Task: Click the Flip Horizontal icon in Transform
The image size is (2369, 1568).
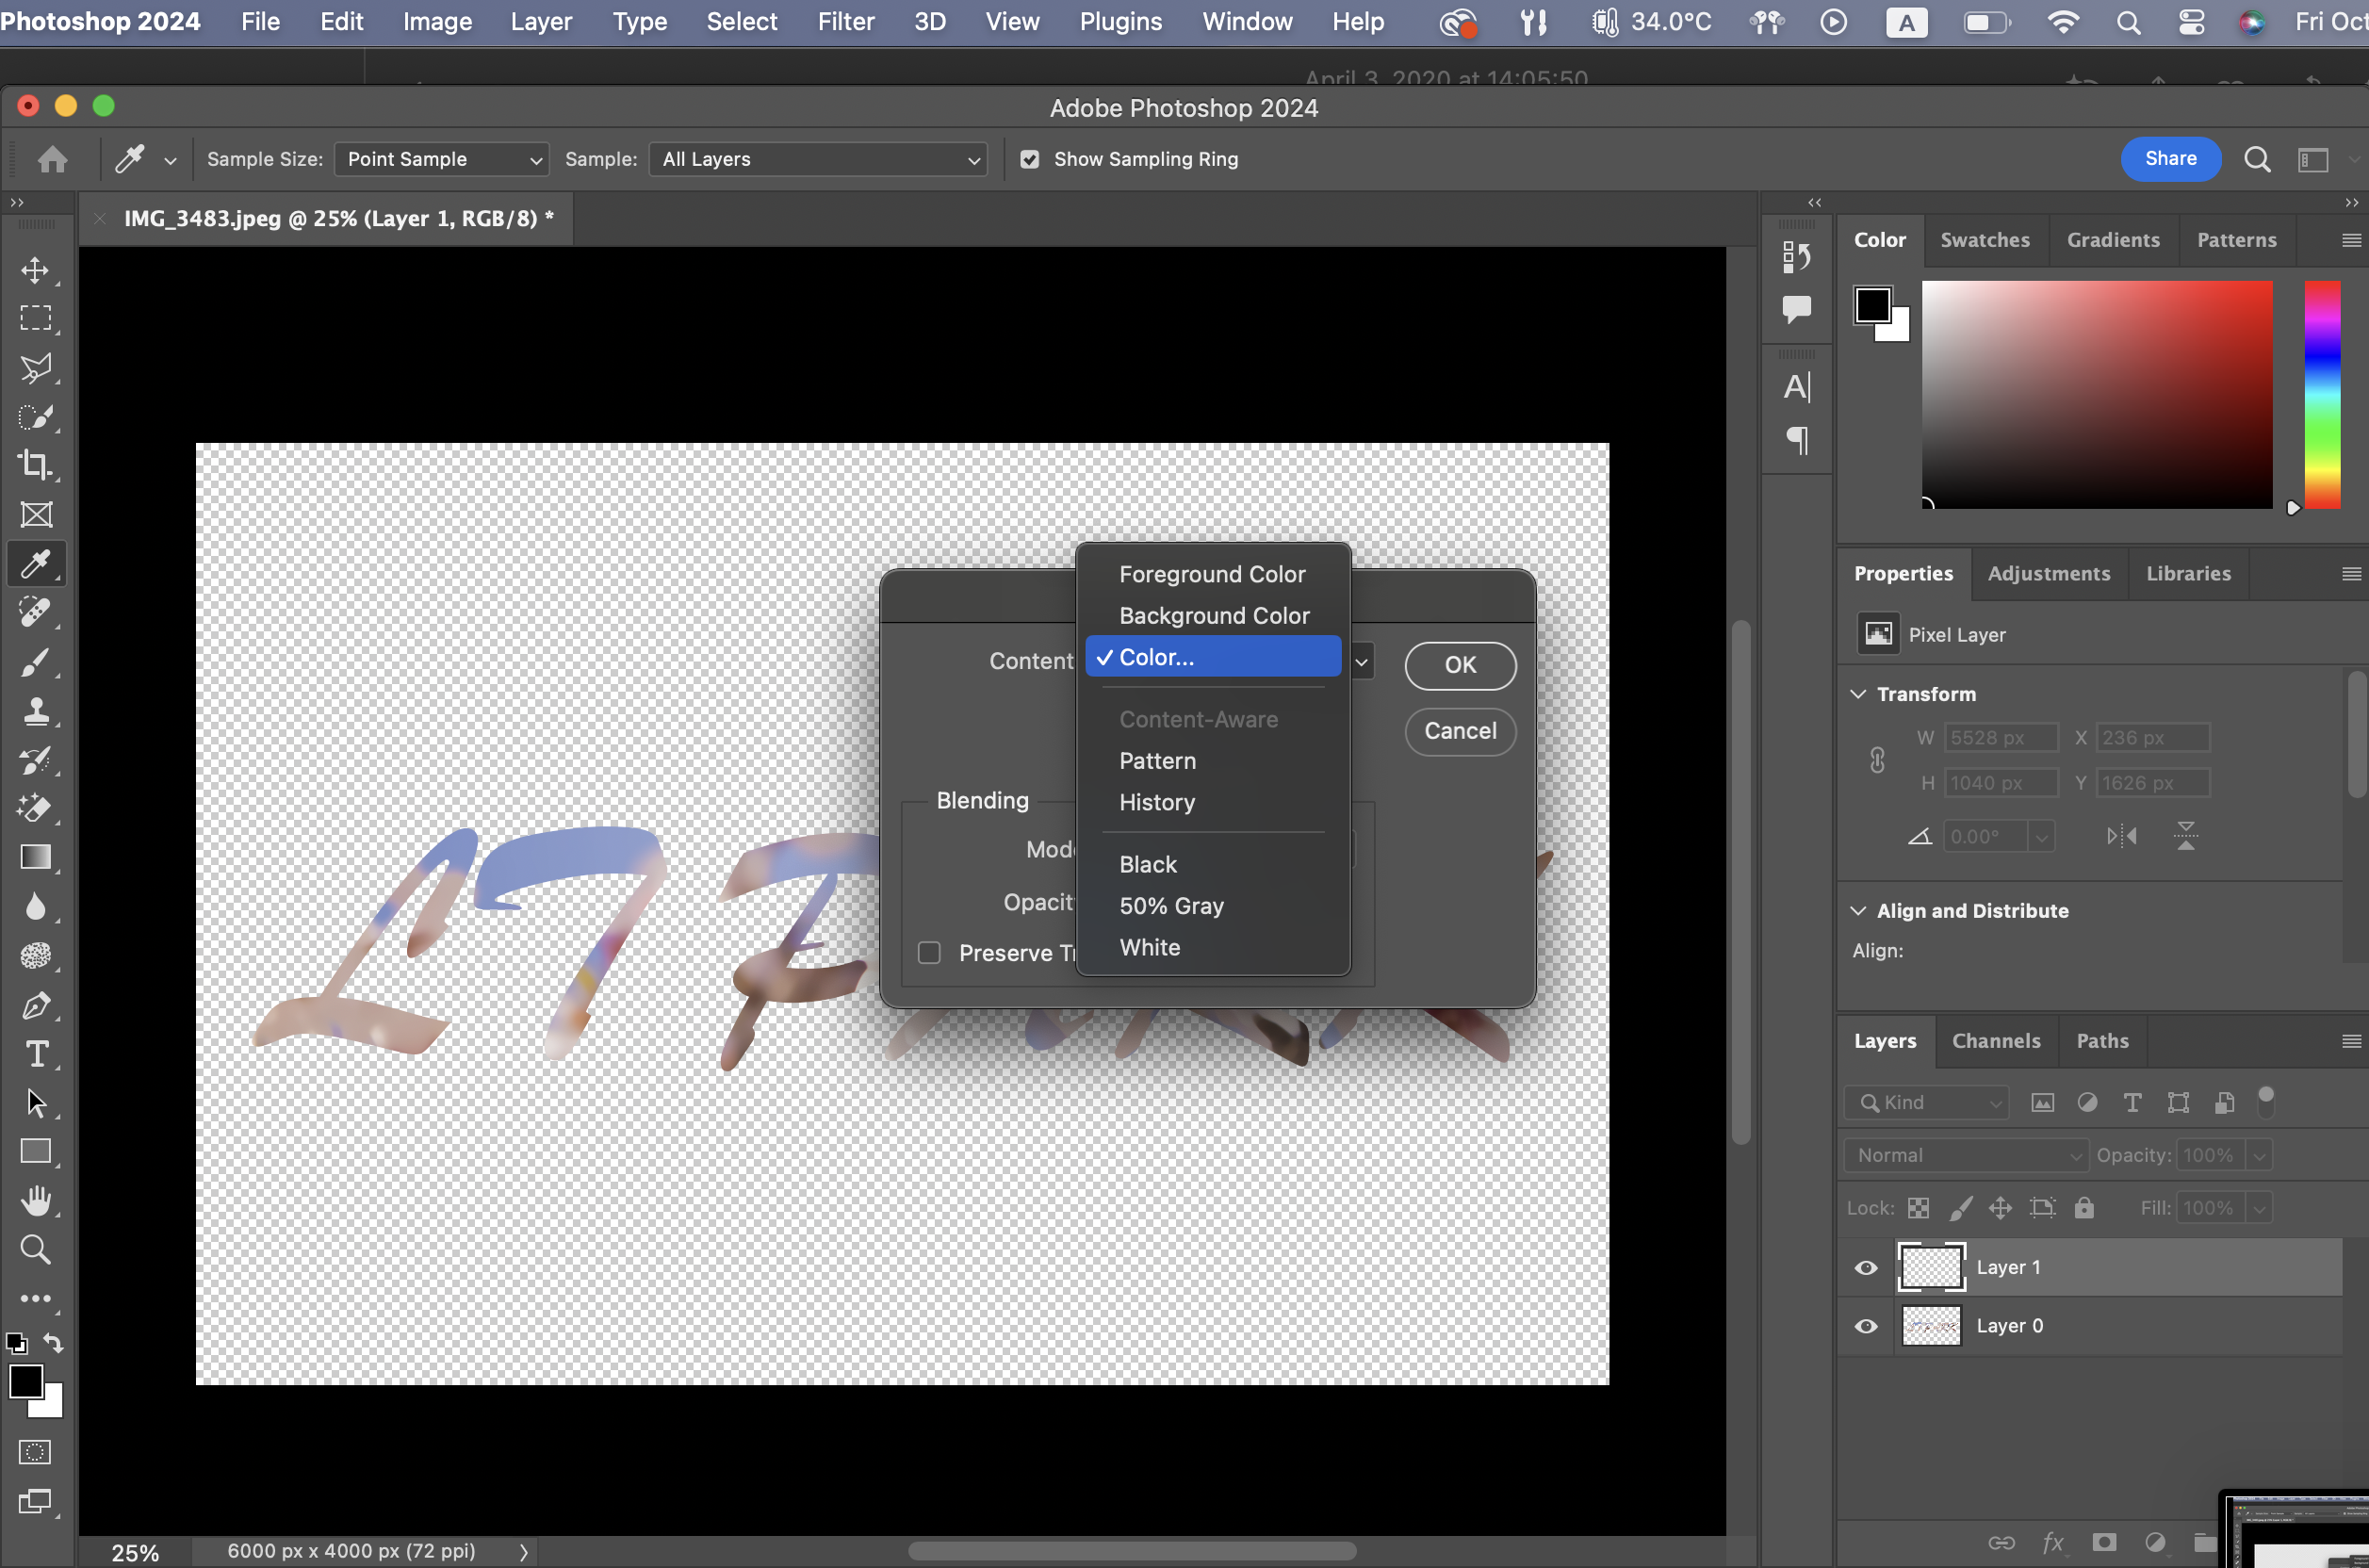Action: pos(2121,836)
